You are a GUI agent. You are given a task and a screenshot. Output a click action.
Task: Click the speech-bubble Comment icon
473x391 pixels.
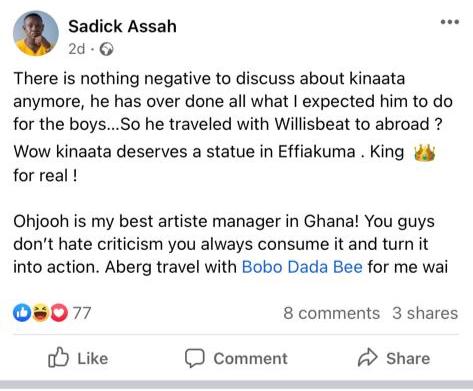(x=195, y=358)
